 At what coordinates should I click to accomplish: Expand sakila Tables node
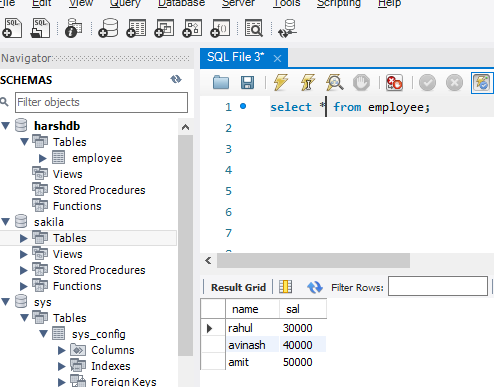(x=23, y=238)
